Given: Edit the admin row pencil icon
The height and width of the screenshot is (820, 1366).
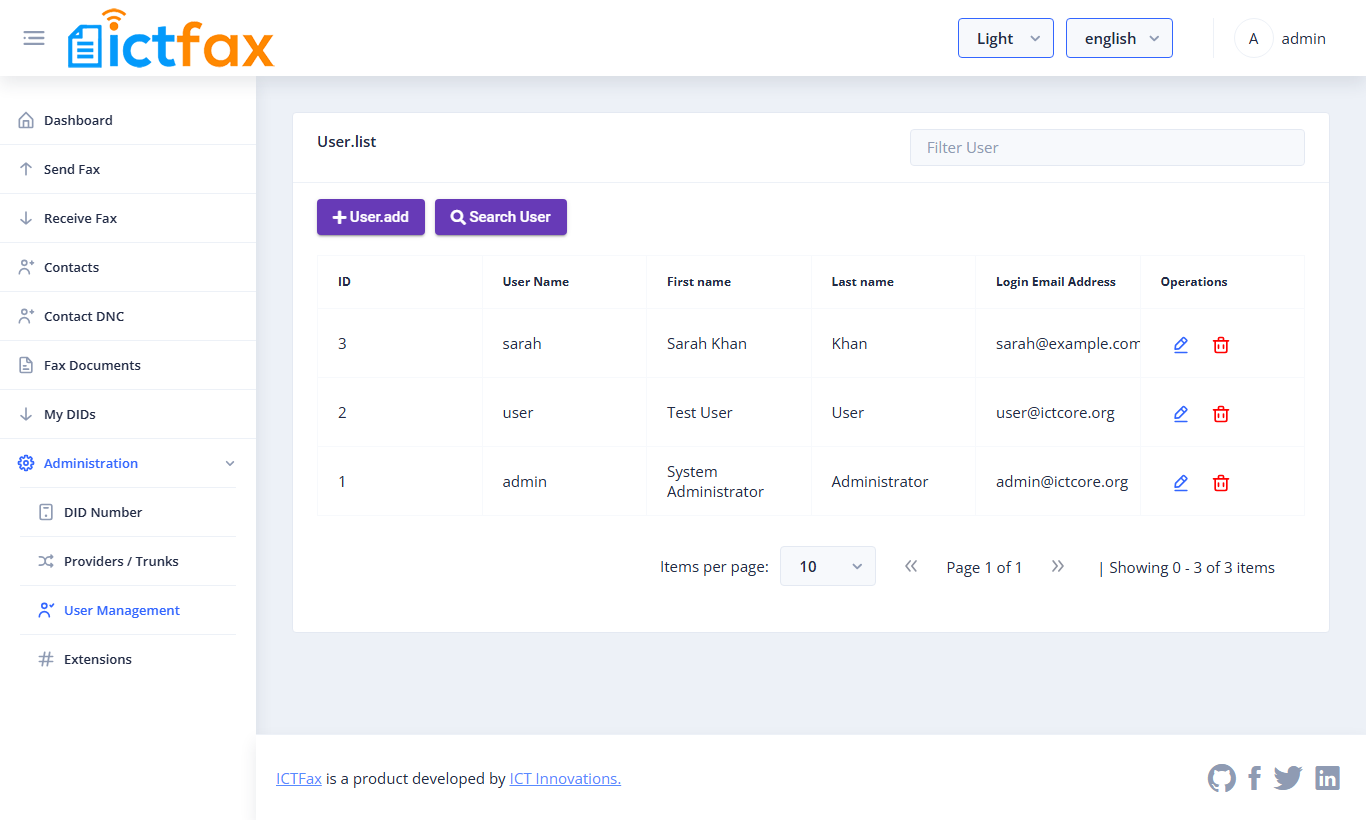Looking at the screenshot, I should point(1181,482).
